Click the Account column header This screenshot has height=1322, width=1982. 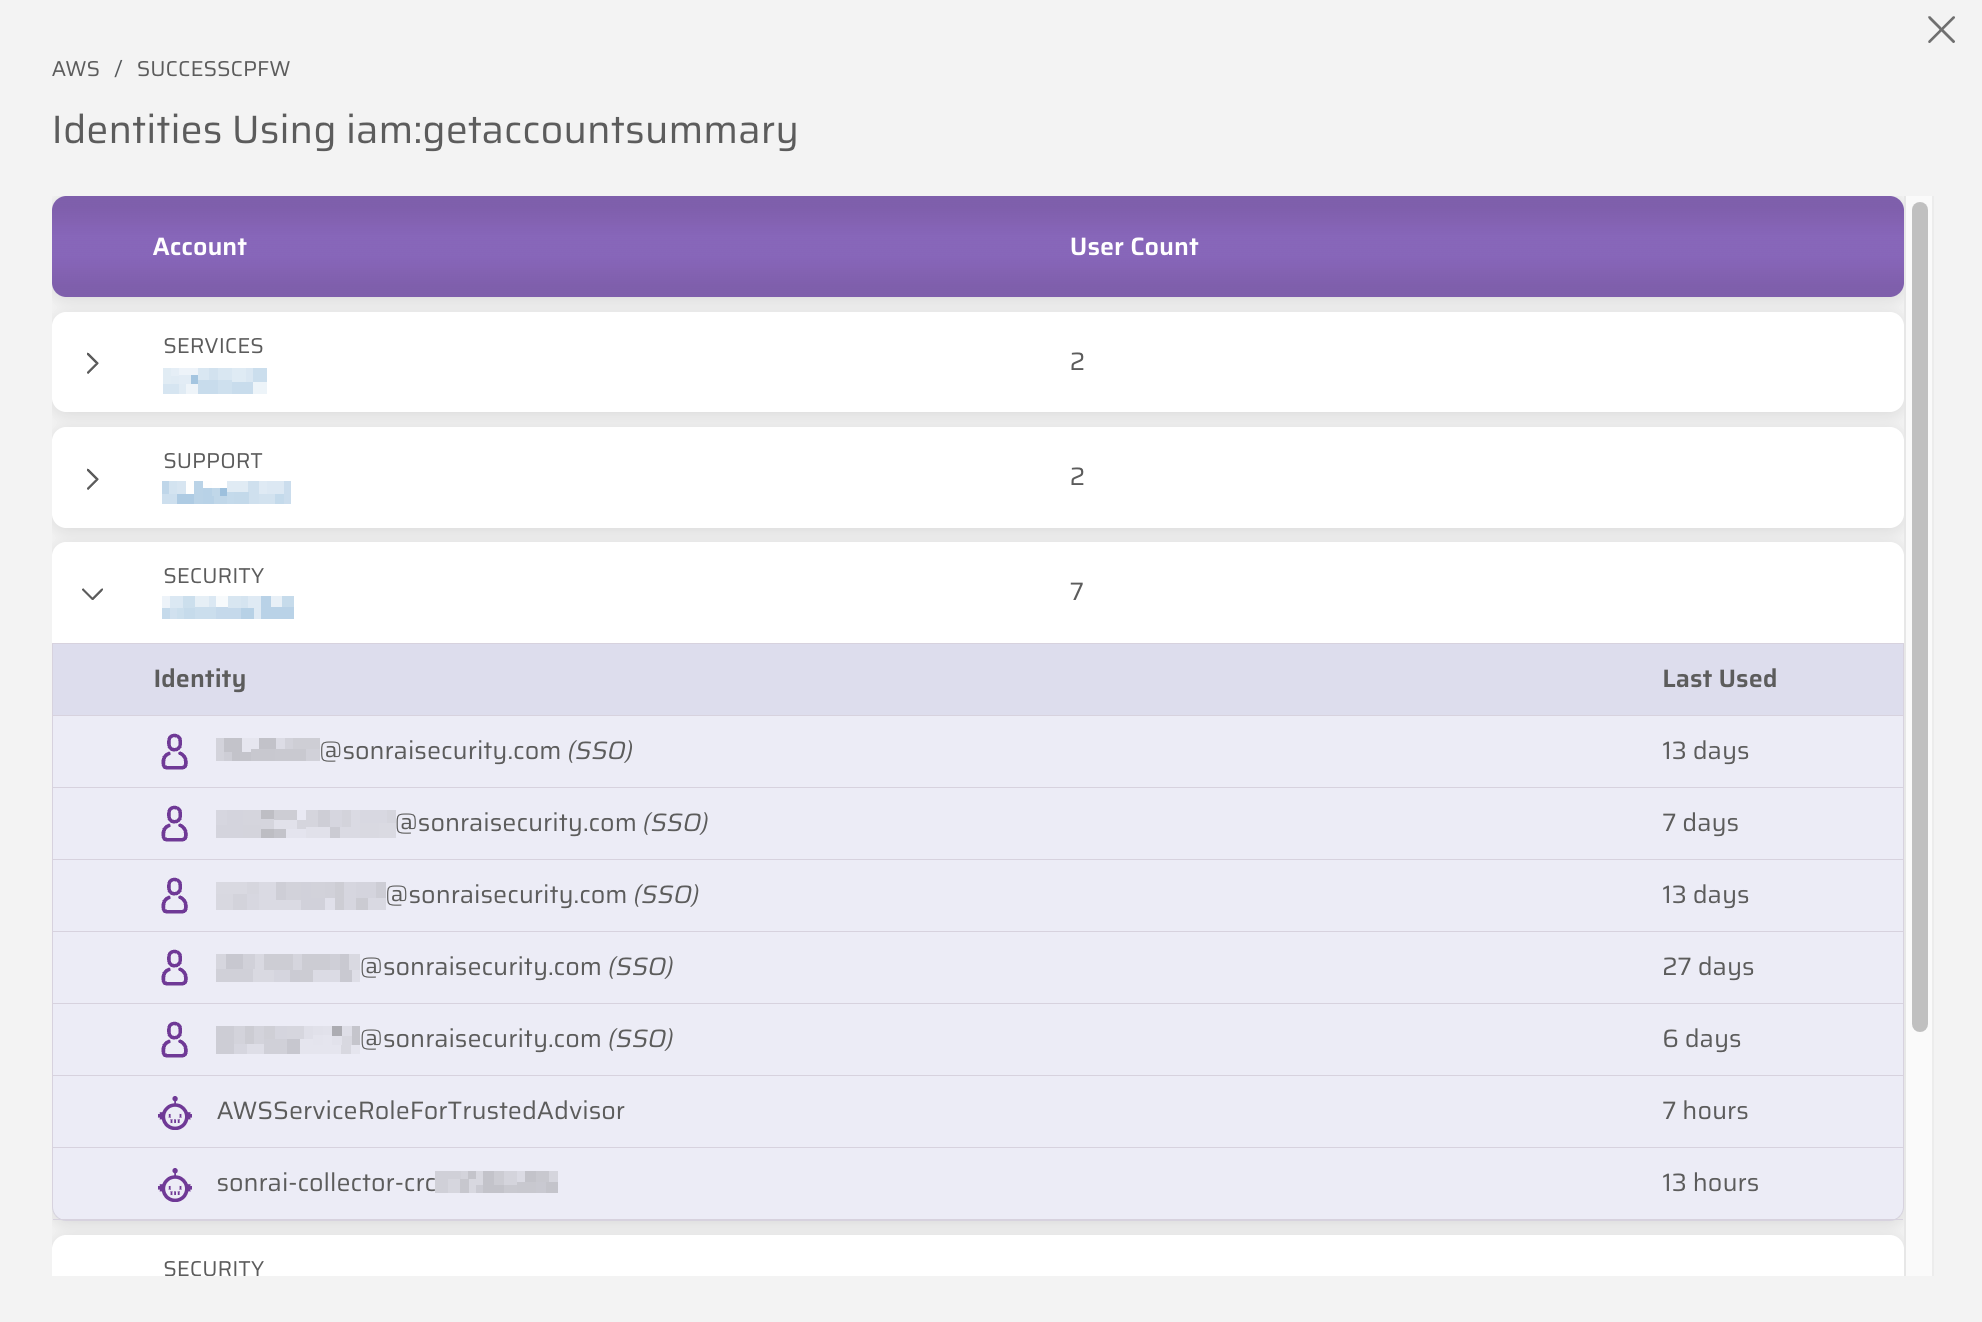(199, 247)
